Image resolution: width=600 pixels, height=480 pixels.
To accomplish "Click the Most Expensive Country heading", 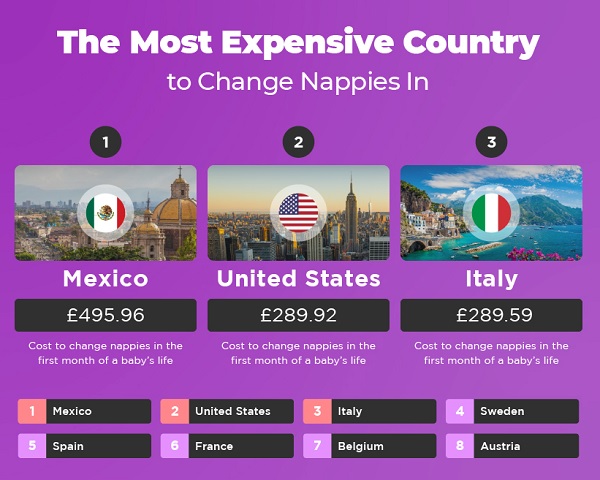I will pyautogui.click(x=298, y=43).
